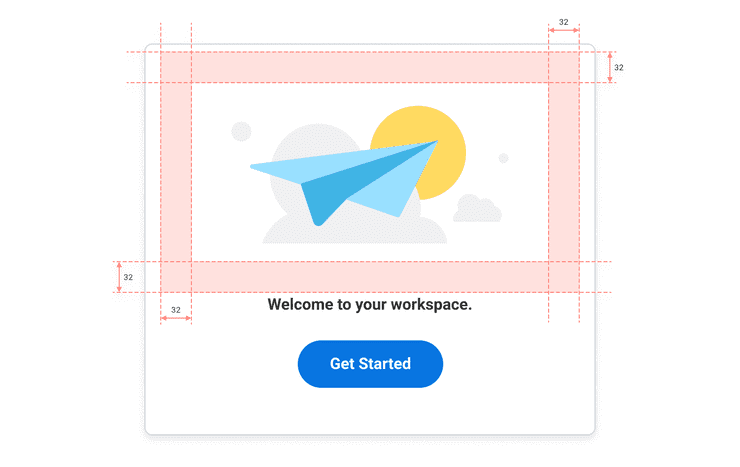
Task: Click the pink right padding band
Action: (564, 172)
